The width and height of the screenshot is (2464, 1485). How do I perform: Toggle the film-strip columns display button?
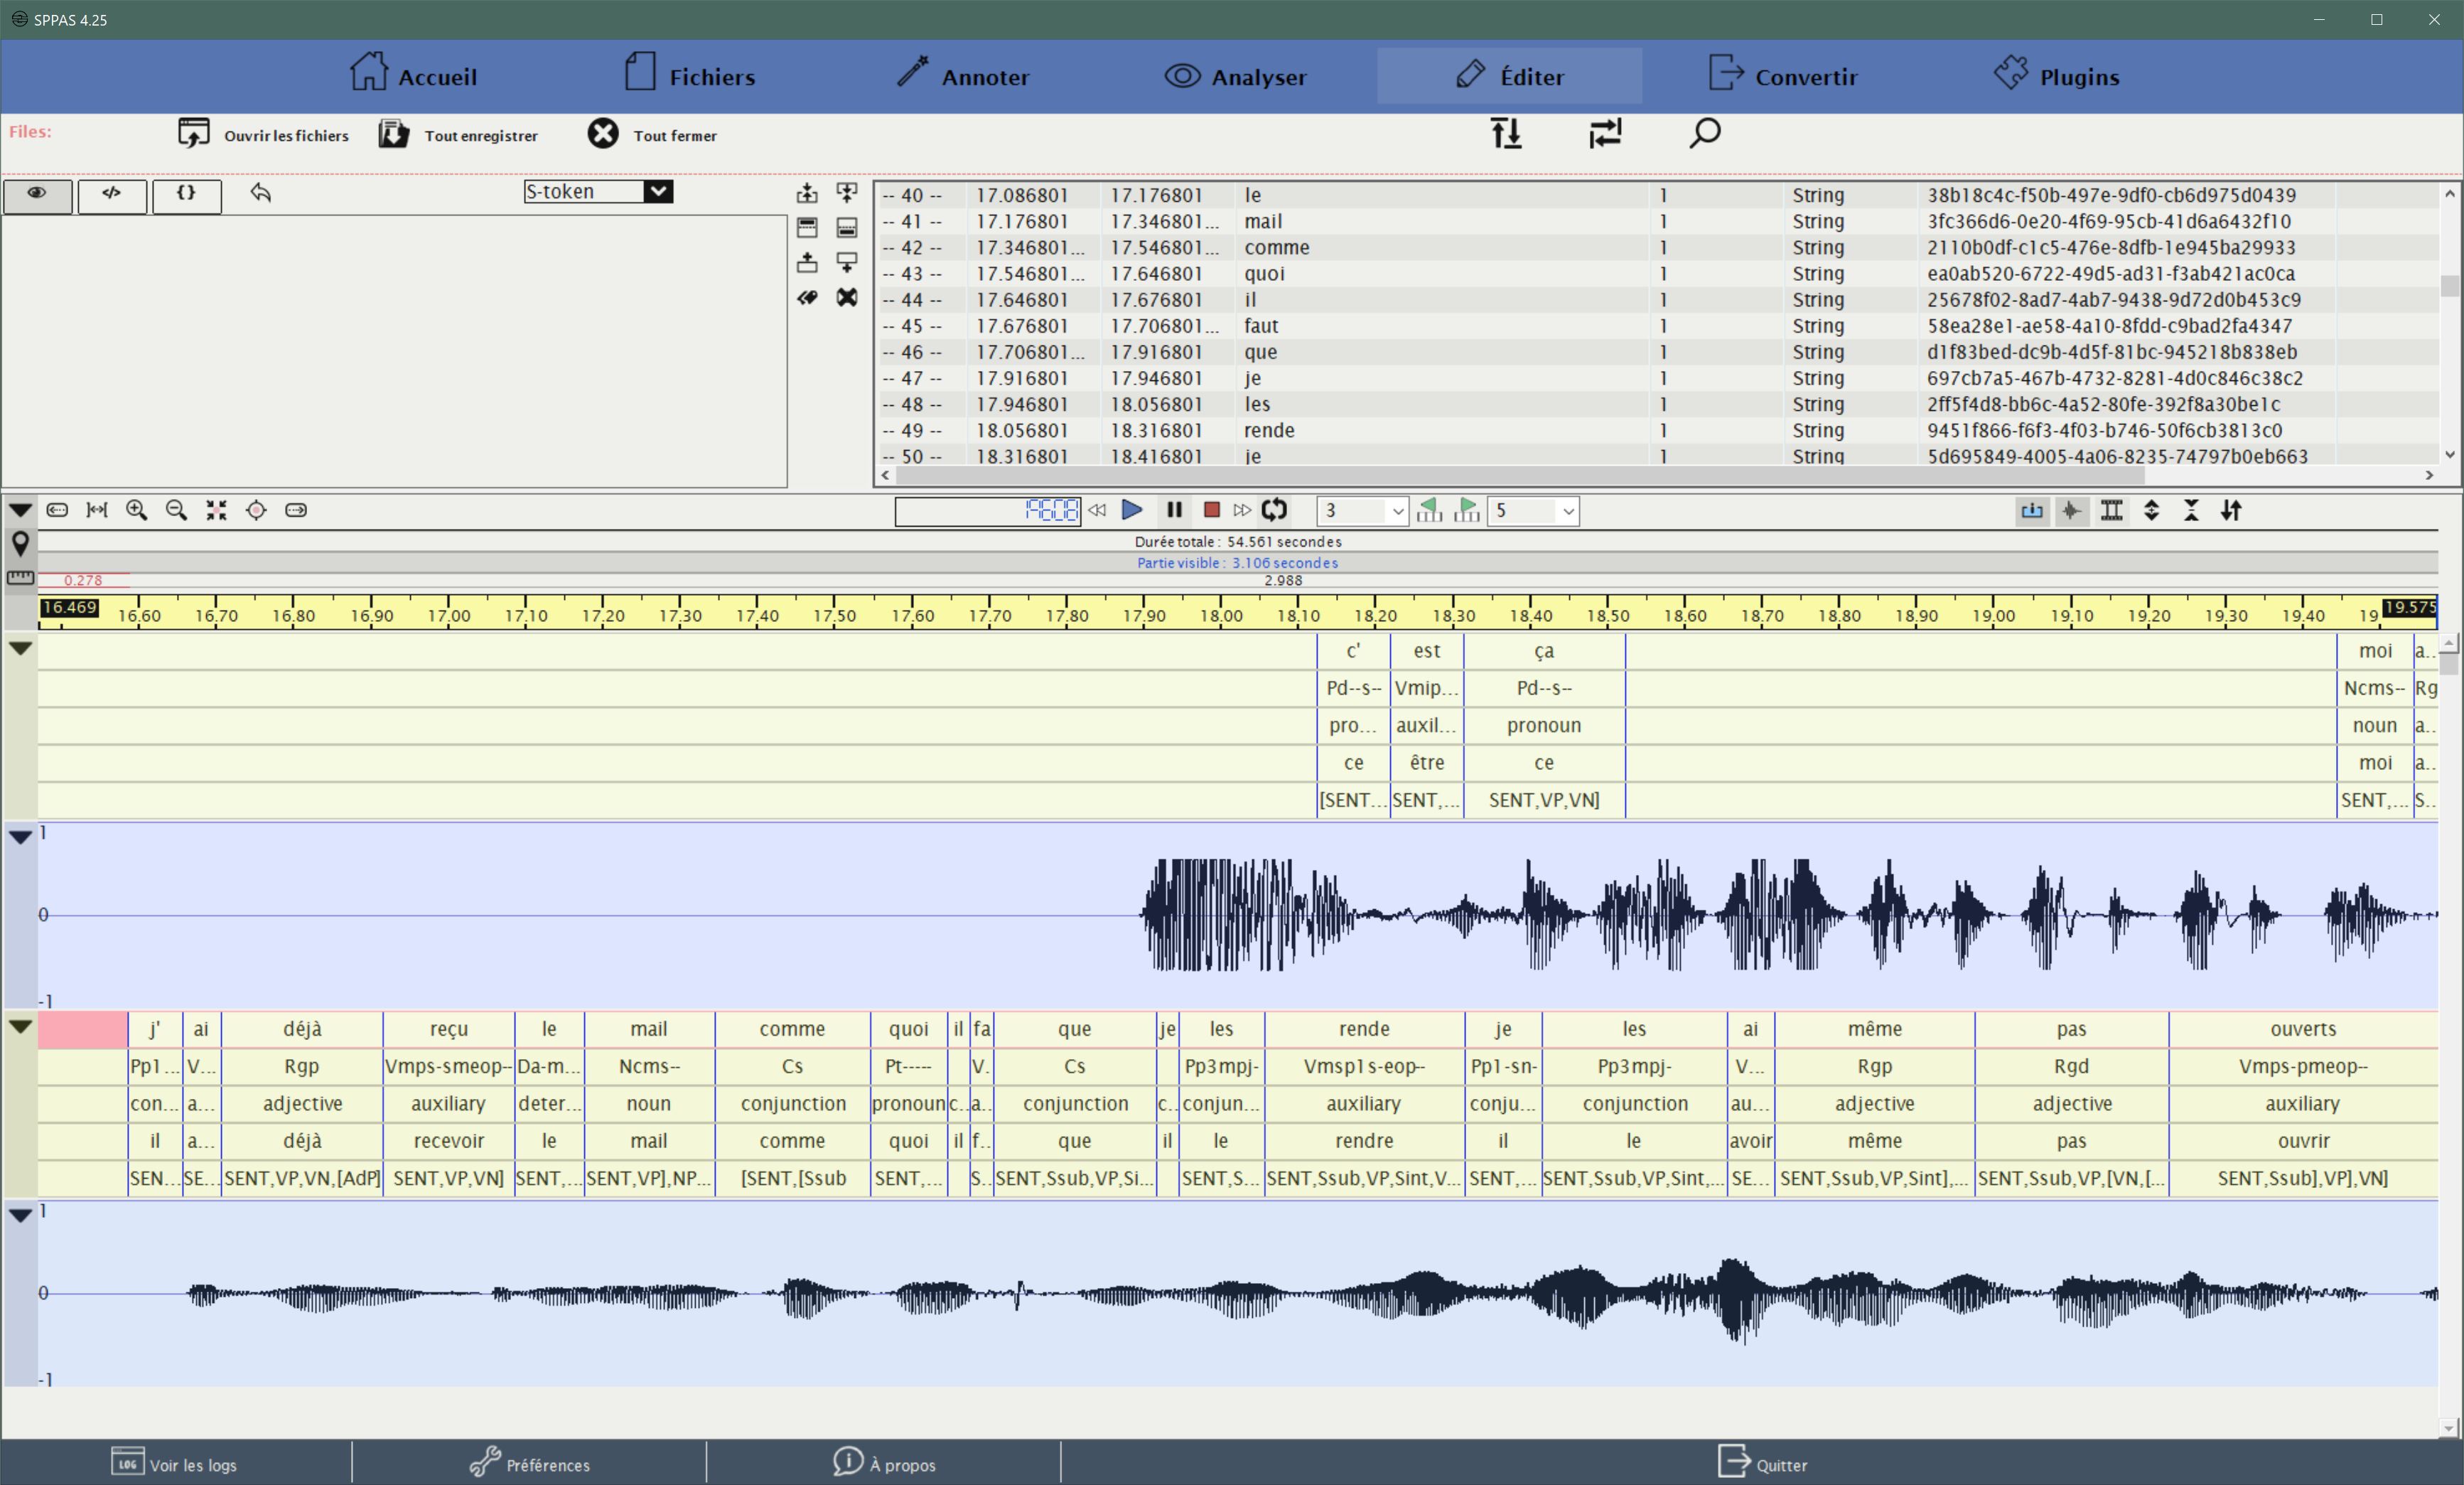[x=2111, y=510]
